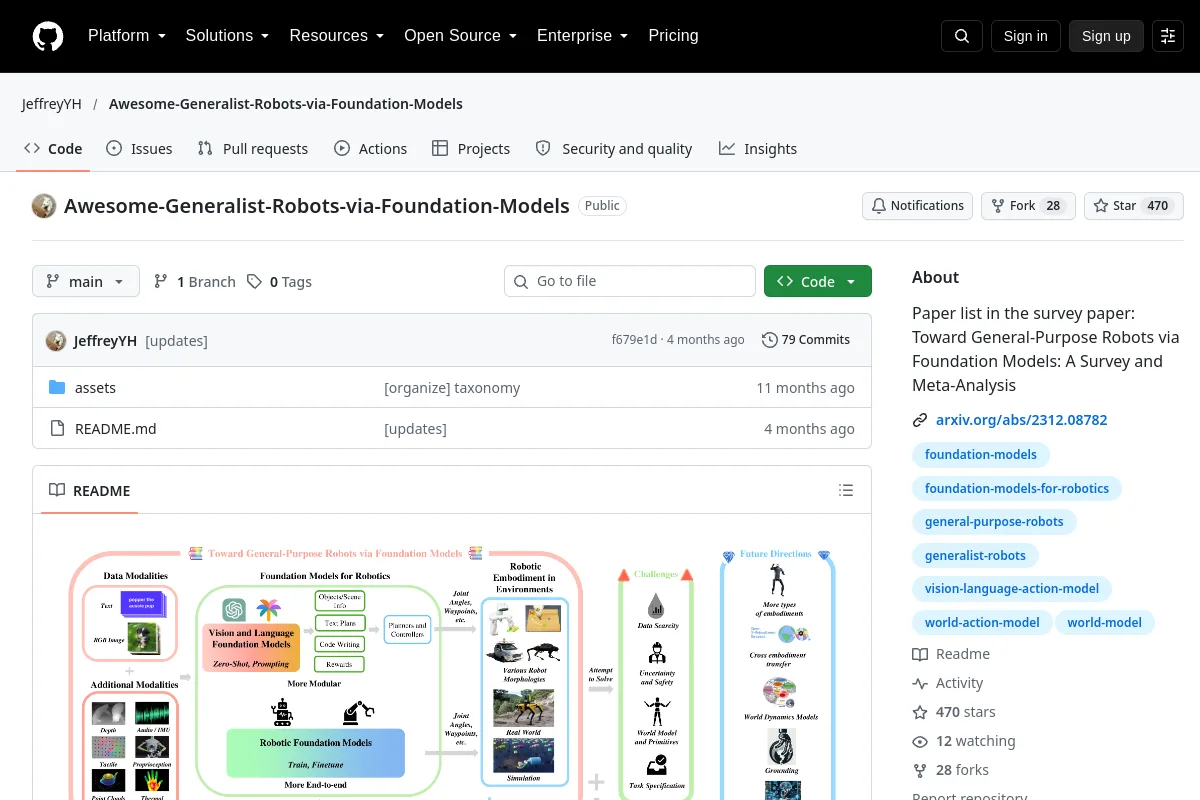Image resolution: width=1200 pixels, height=800 pixels.
Task: Open the JeffreyYH owner breadcrumb link
Action: coord(52,104)
